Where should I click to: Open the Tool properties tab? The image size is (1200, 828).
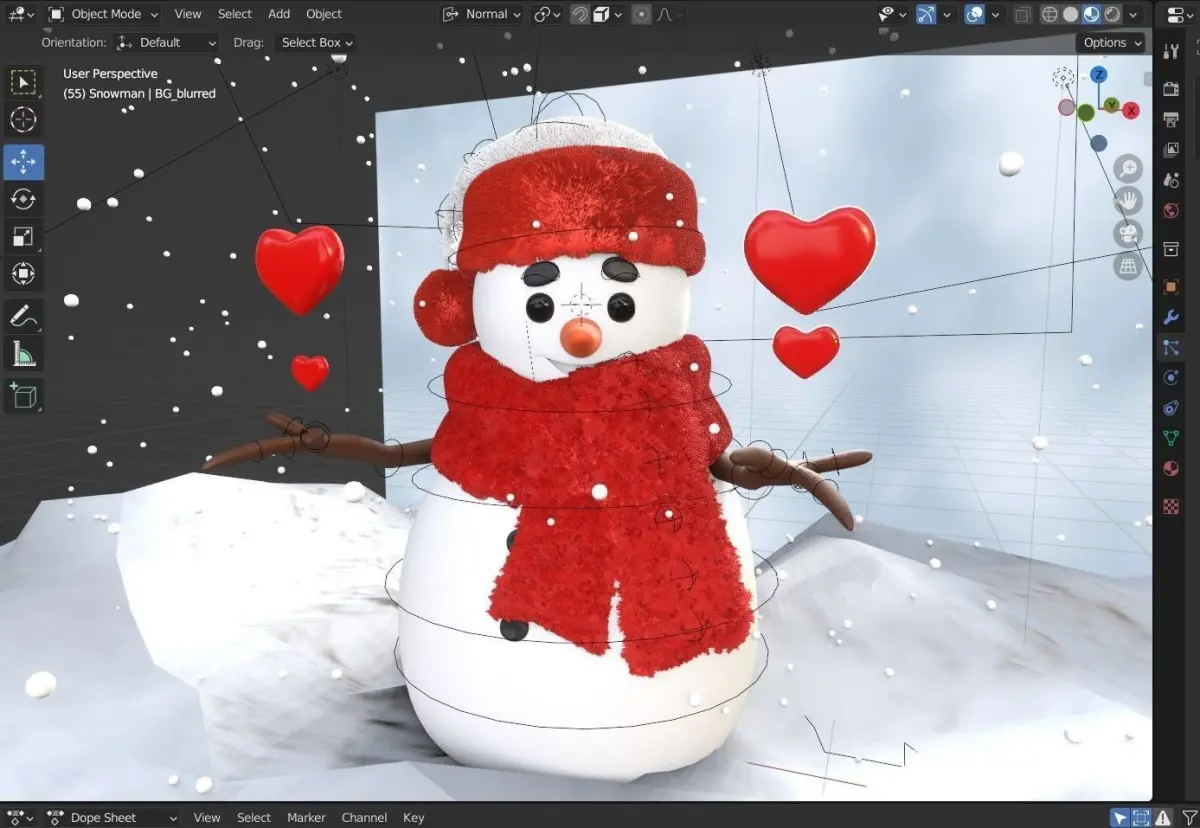click(x=1171, y=50)
